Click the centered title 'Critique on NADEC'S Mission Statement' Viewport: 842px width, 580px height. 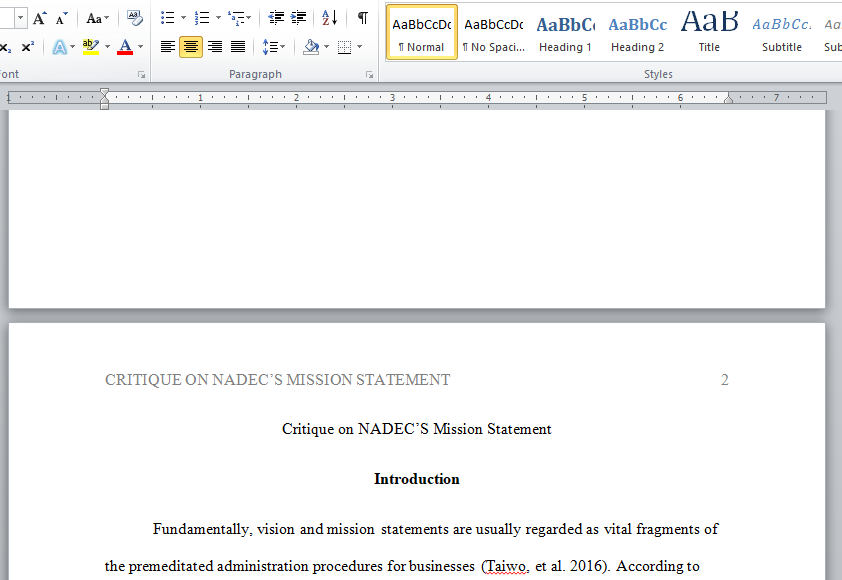coord(417,429)
